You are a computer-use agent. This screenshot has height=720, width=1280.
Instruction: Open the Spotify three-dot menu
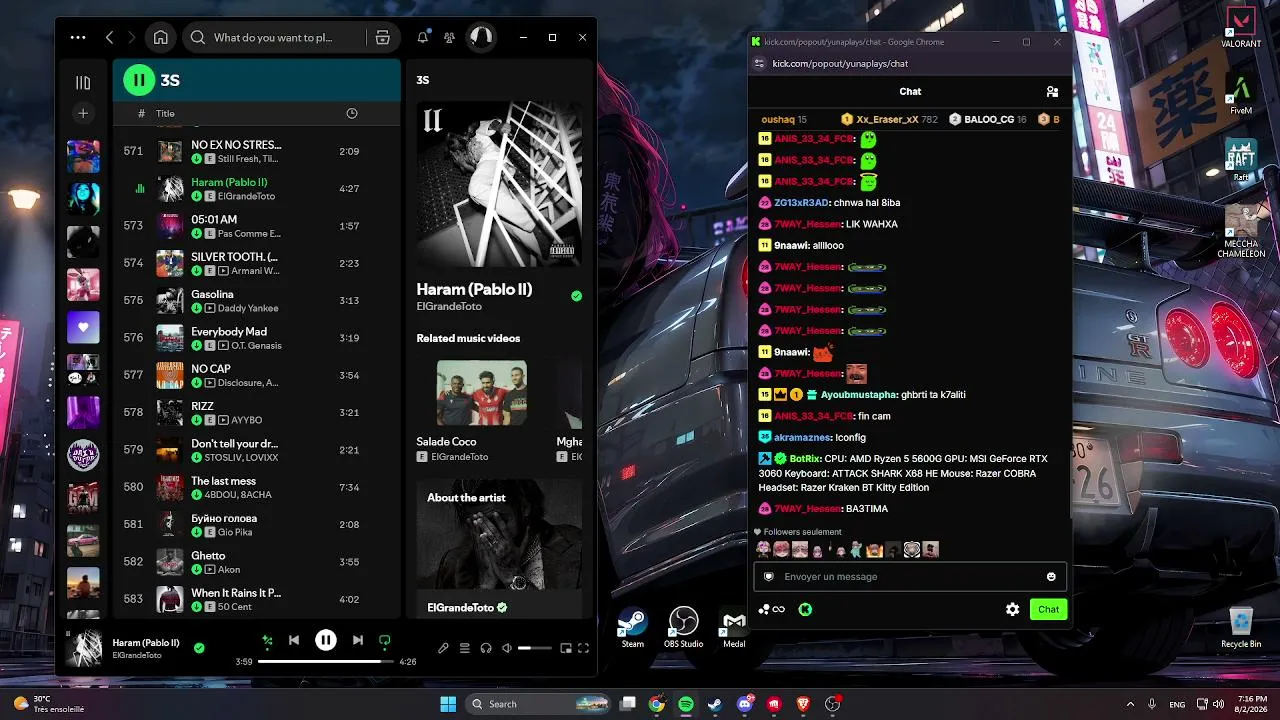click(78, 38)
